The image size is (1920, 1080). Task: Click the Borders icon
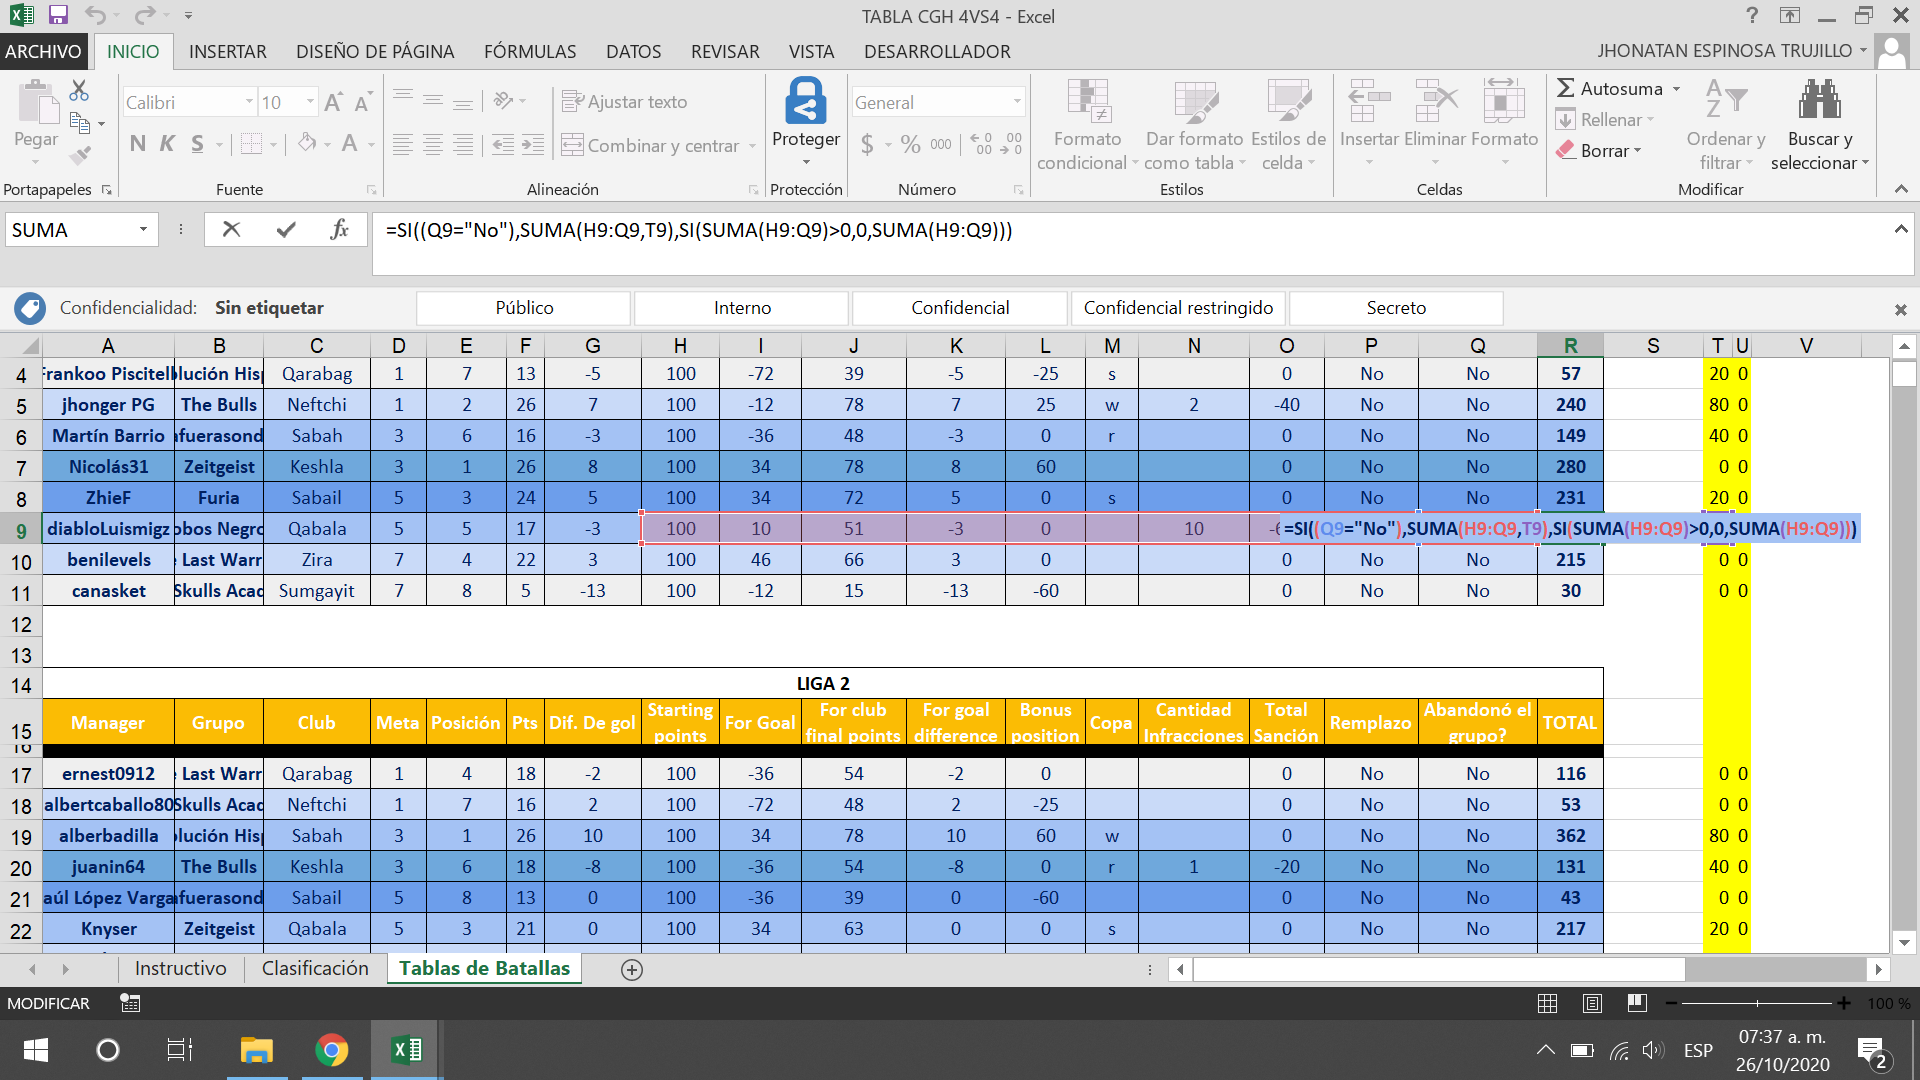(x=251, y=144)
